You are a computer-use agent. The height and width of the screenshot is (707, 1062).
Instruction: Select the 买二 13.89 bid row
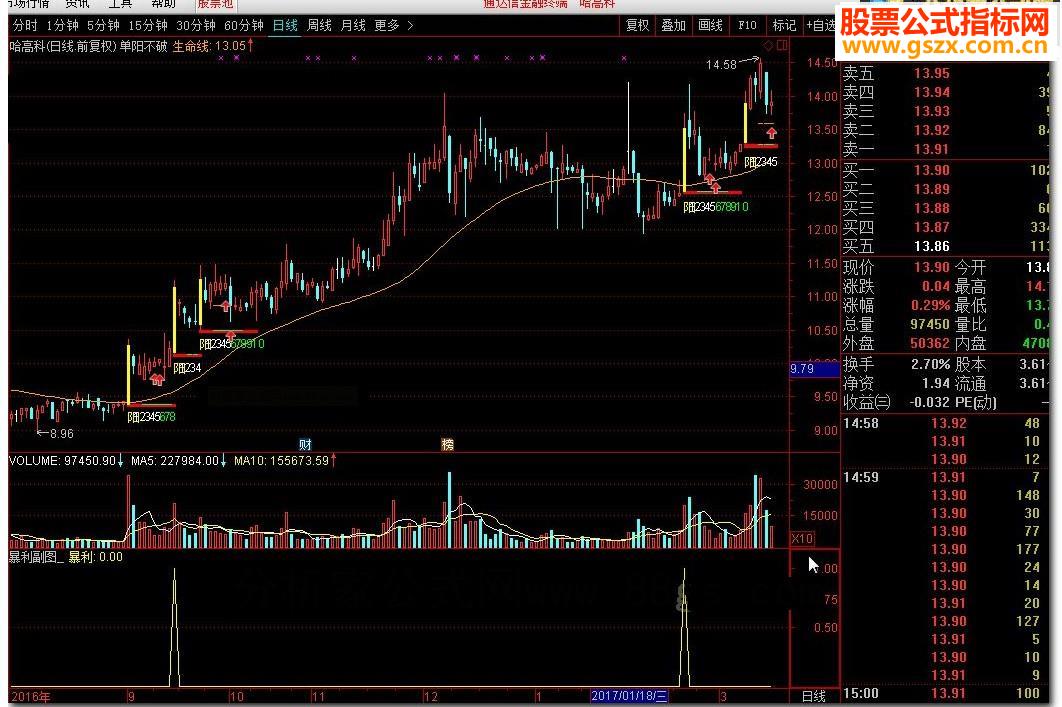click(x=944, y=190)
